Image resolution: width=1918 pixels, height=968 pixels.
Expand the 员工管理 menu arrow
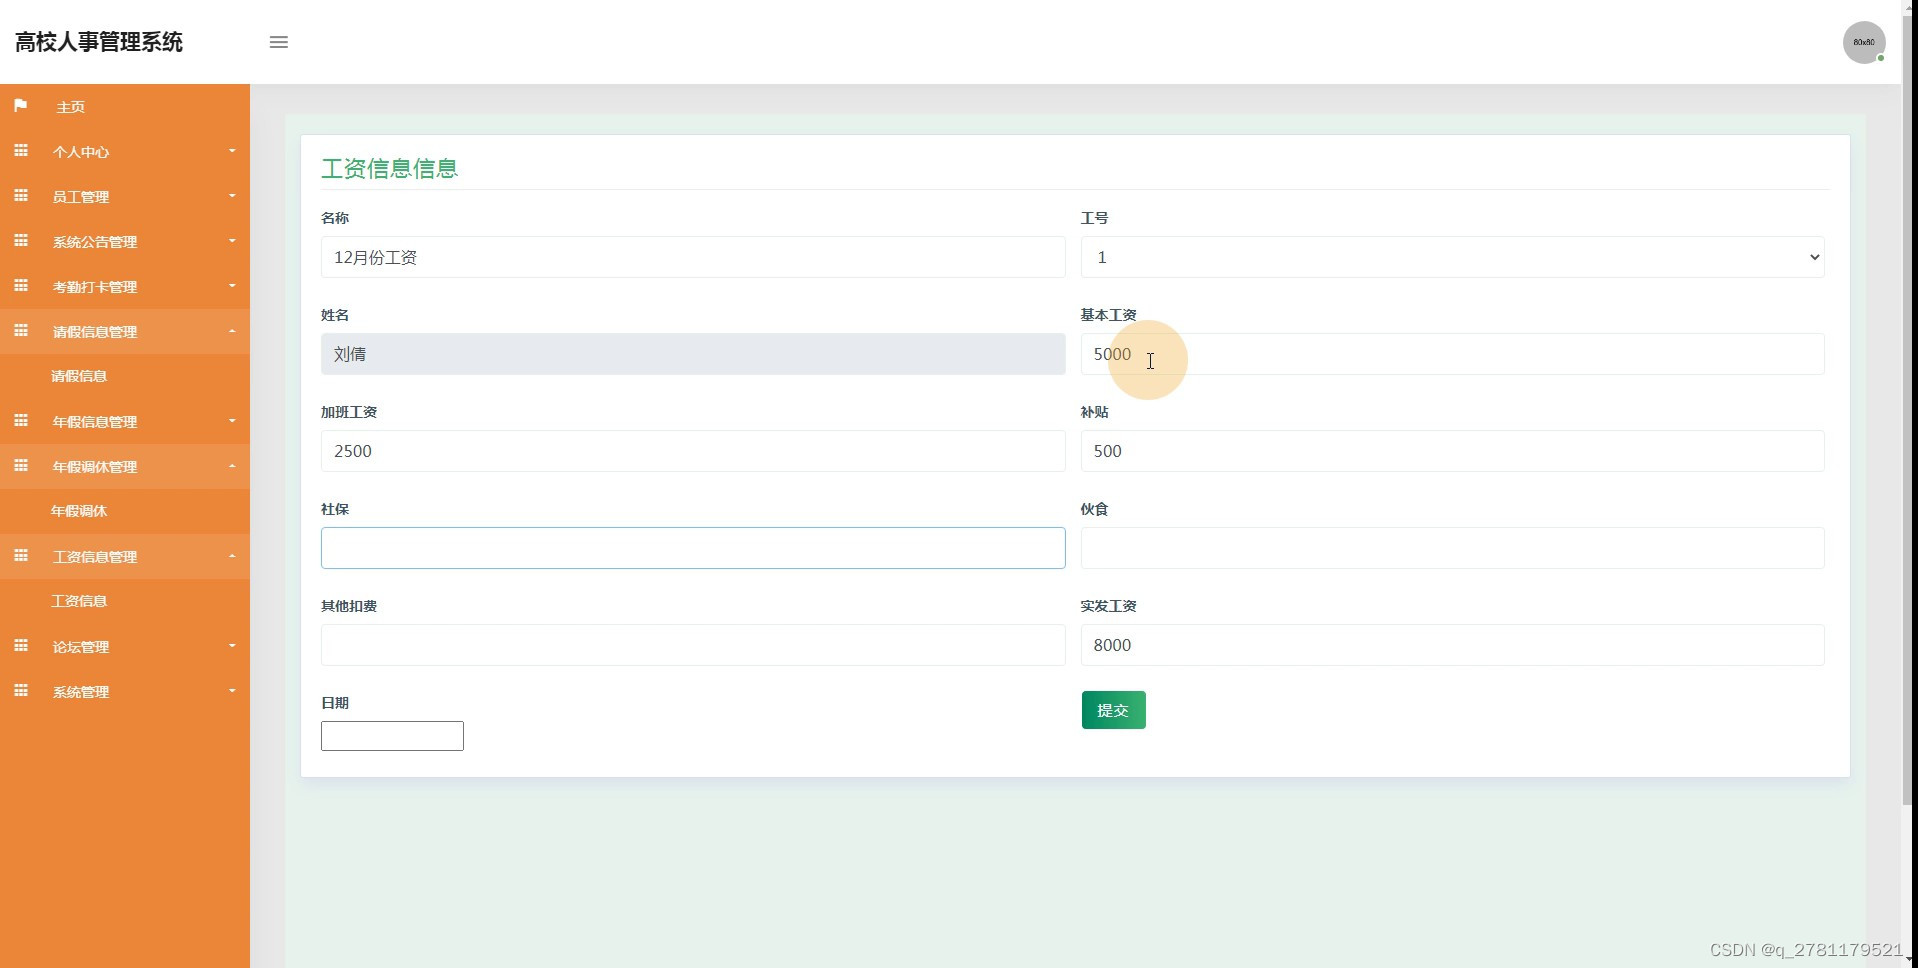pyautogui.click(x=232, y=196)
